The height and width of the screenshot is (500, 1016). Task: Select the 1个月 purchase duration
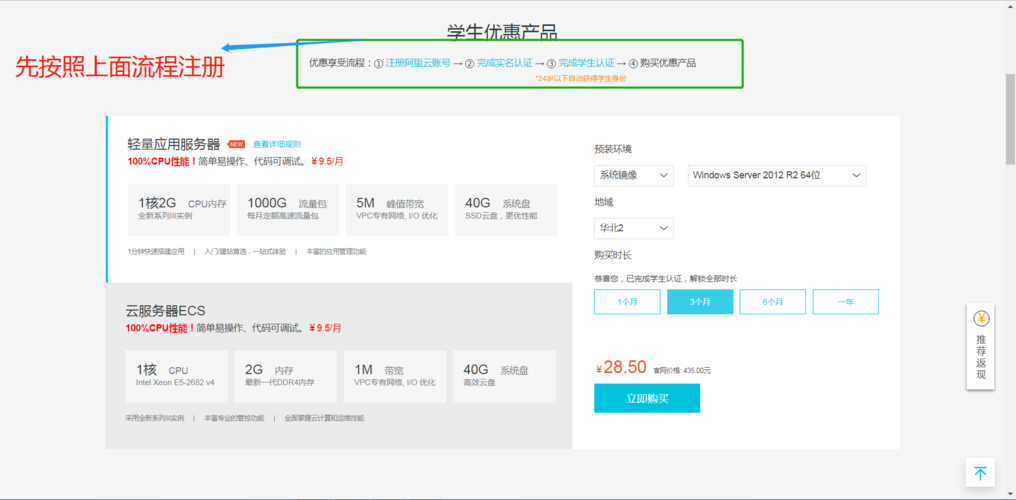point(627,302)
